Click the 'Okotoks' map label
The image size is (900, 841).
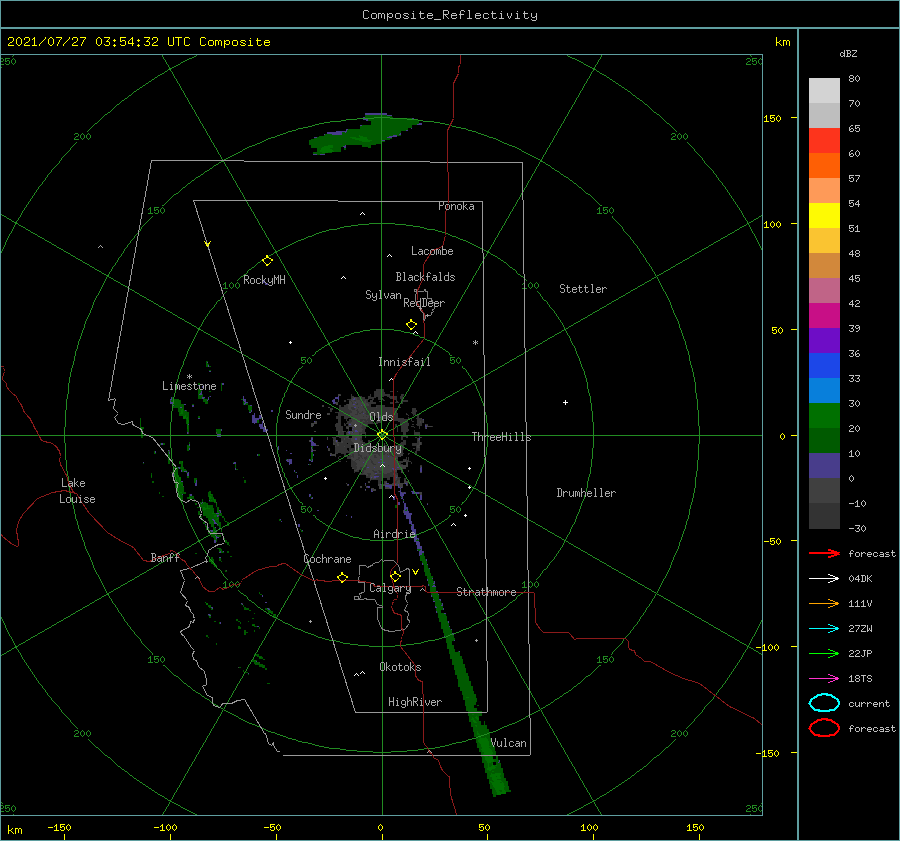400,666
